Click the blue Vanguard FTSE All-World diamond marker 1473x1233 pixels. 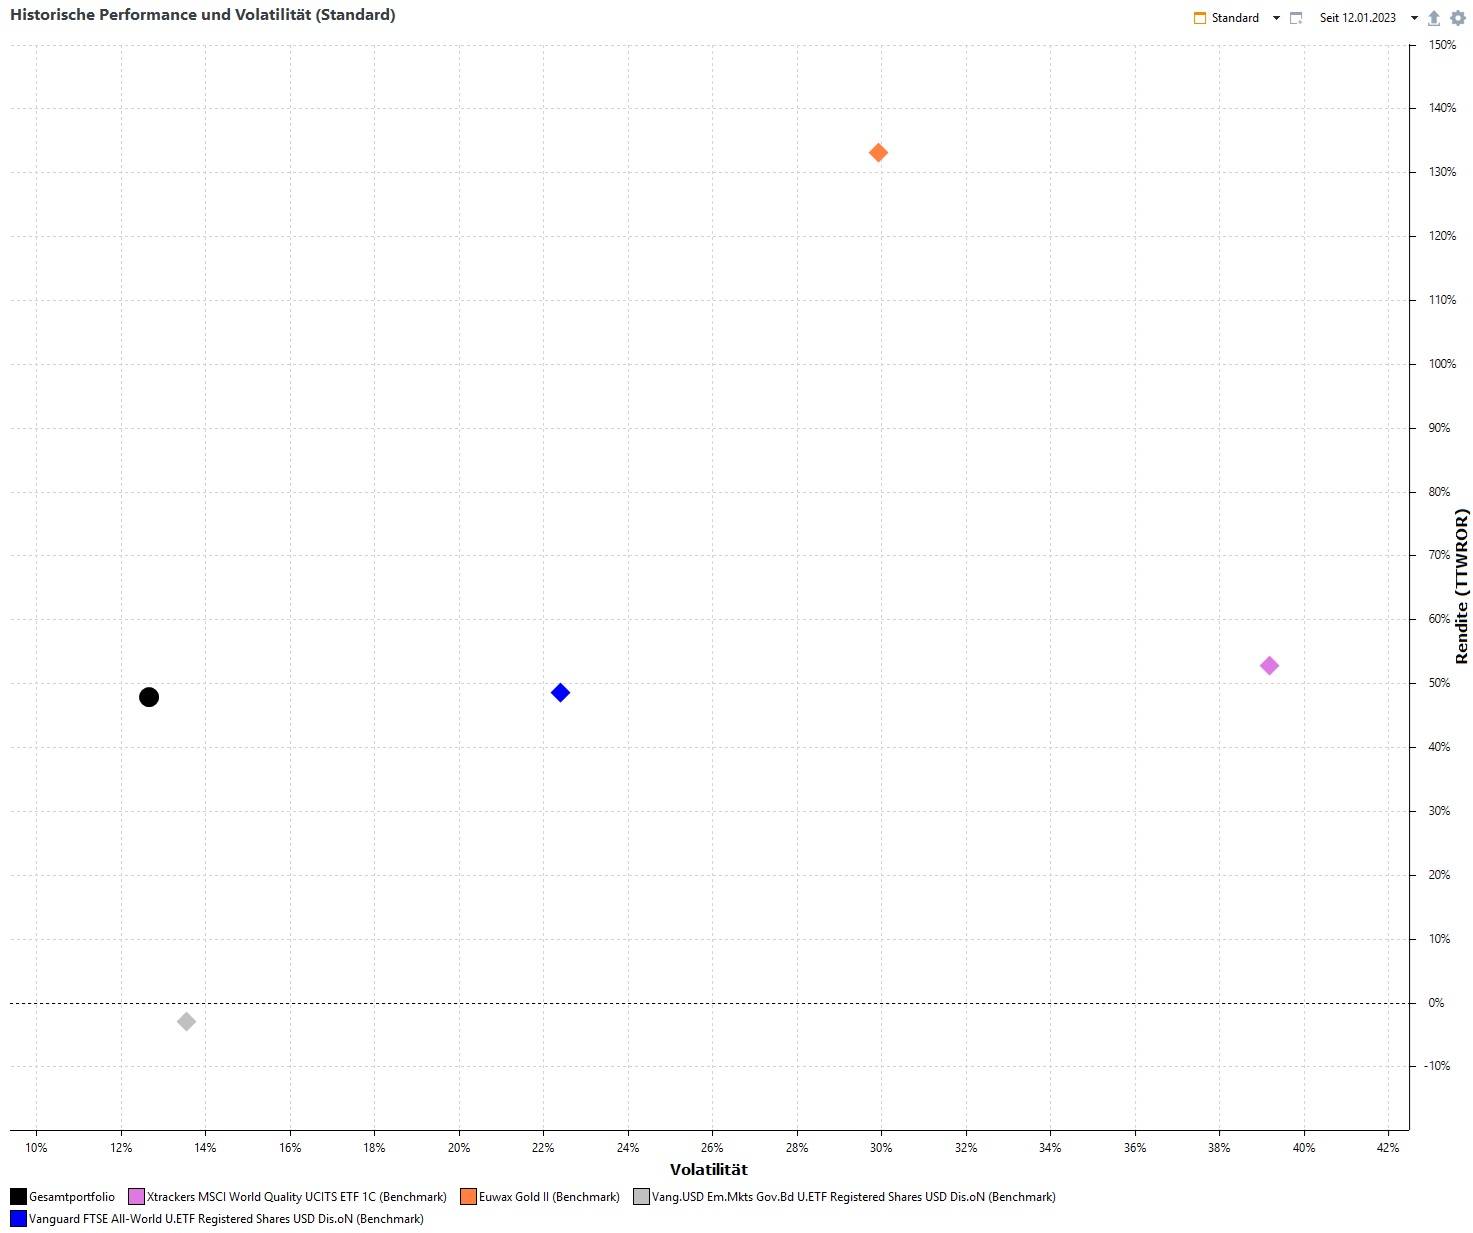[560, 693]
